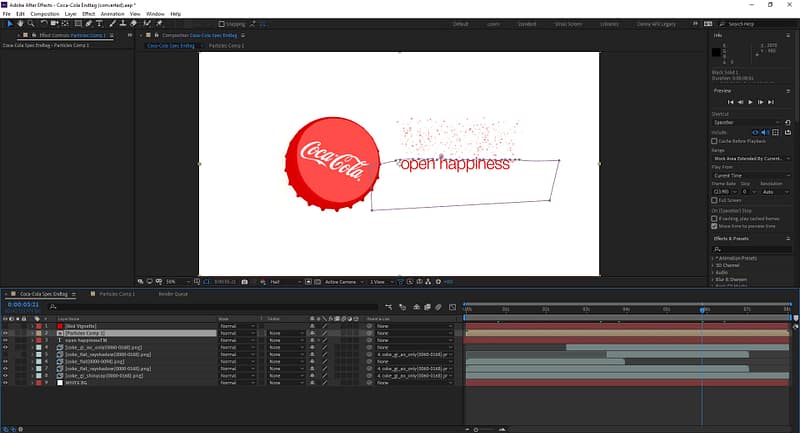
Task: Hide the Particles Comp 1 layer
Action: (6, 333)
